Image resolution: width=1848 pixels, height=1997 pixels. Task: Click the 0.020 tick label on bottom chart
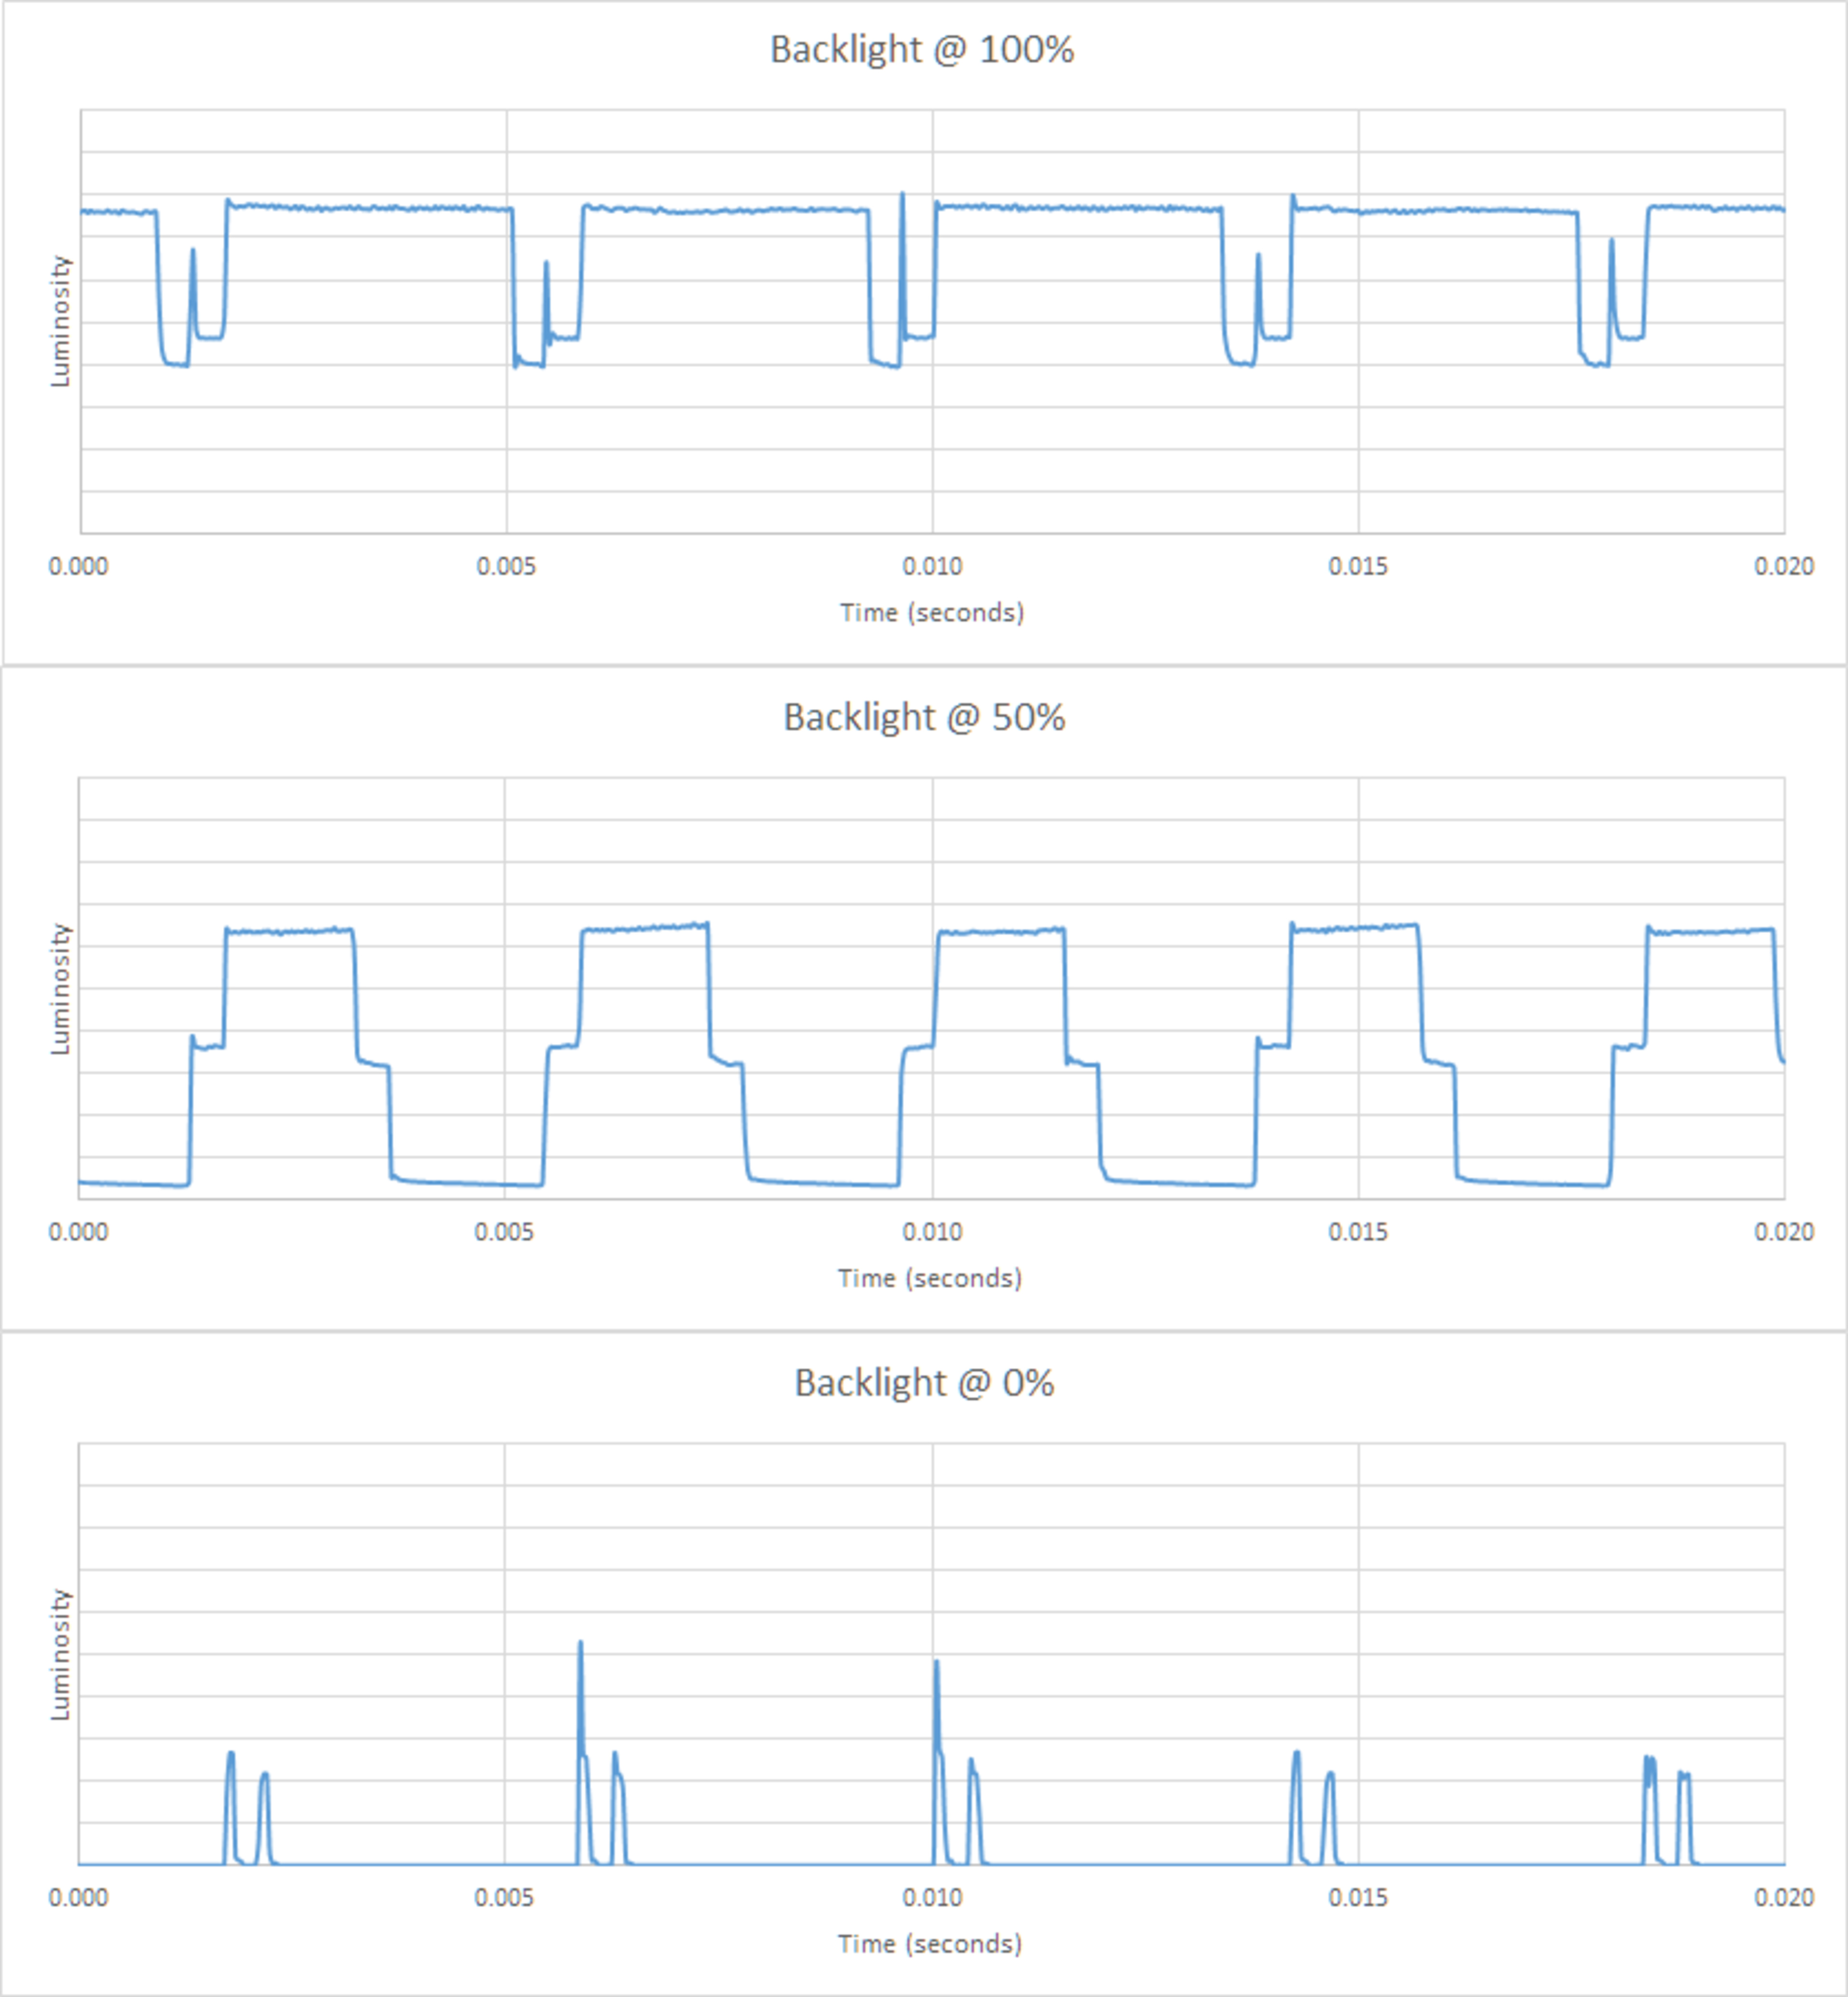tap(1783, 1897)
